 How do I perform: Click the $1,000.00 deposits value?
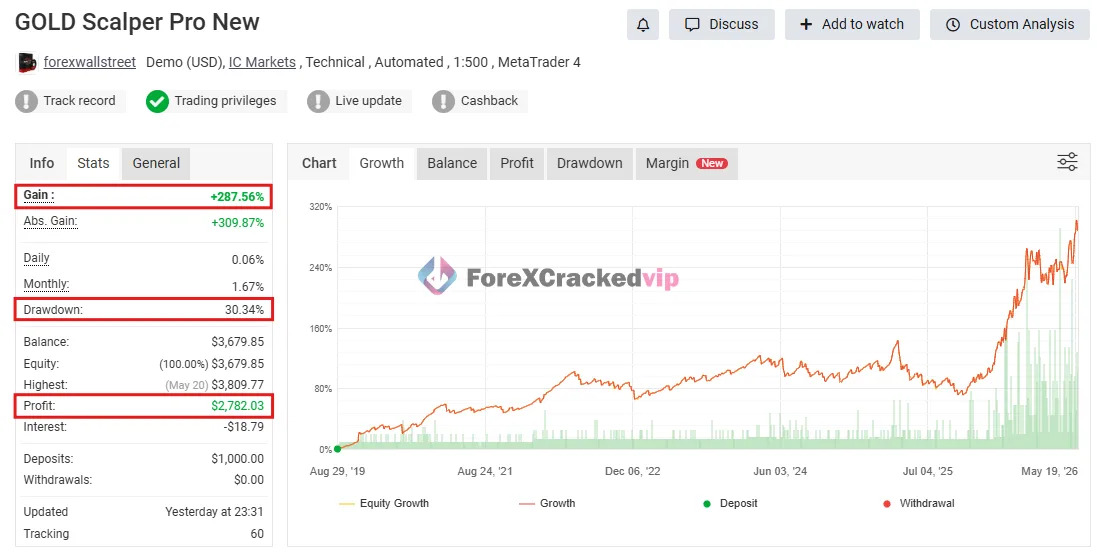pyautogui.click(x=238, y=459)
